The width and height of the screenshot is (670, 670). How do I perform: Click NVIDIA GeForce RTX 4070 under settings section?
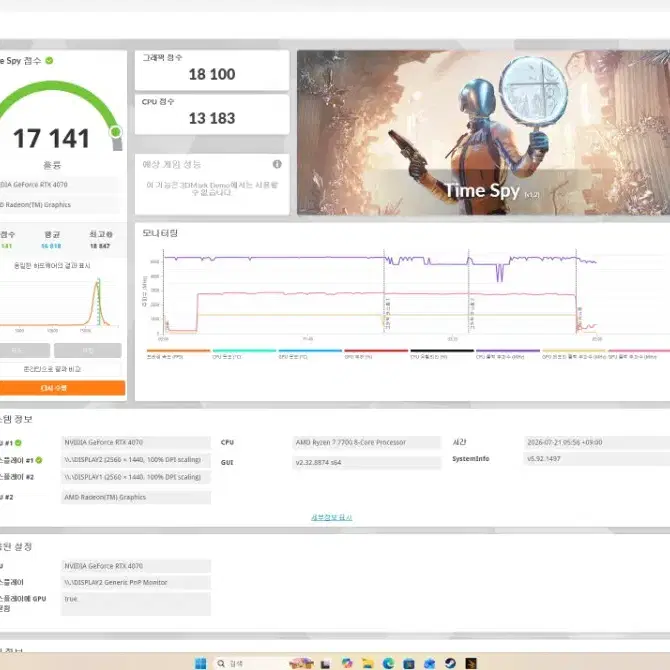click(136, 566)
